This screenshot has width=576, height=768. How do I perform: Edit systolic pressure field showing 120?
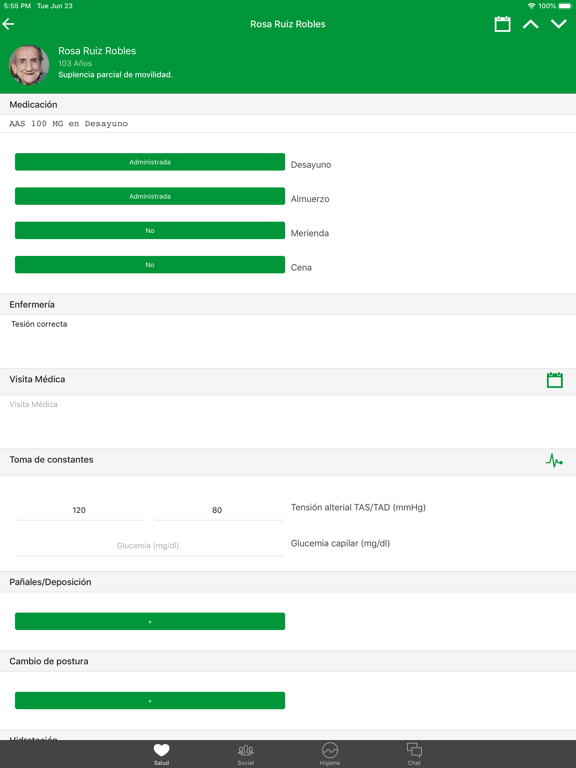coord(79,510)
